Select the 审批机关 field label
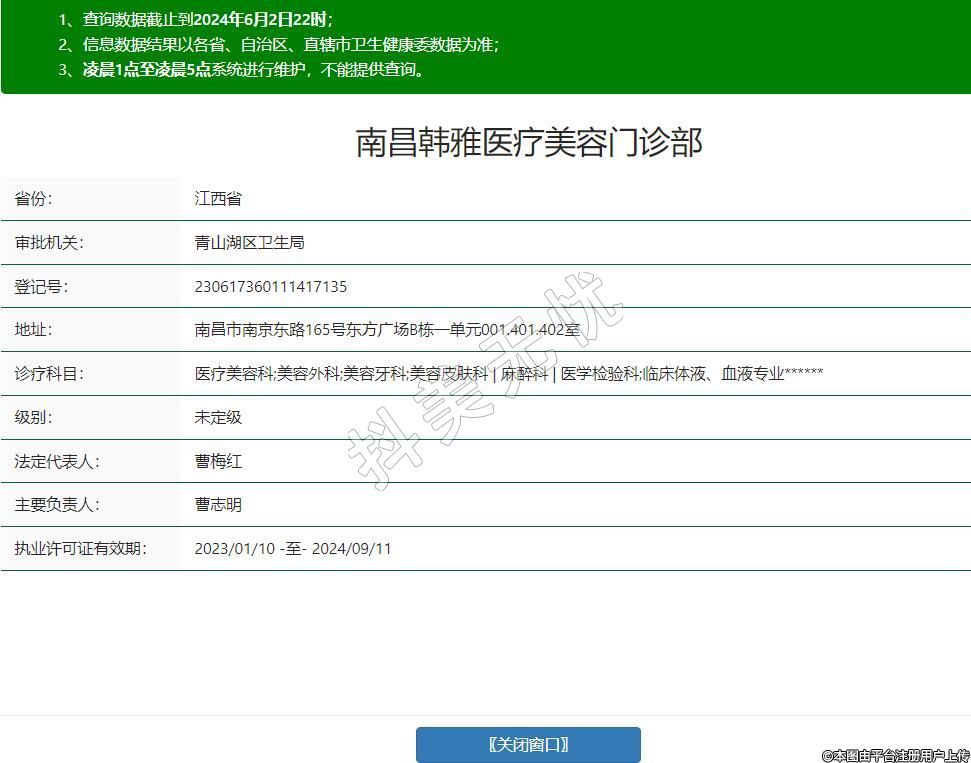 (x=48, y=243)
